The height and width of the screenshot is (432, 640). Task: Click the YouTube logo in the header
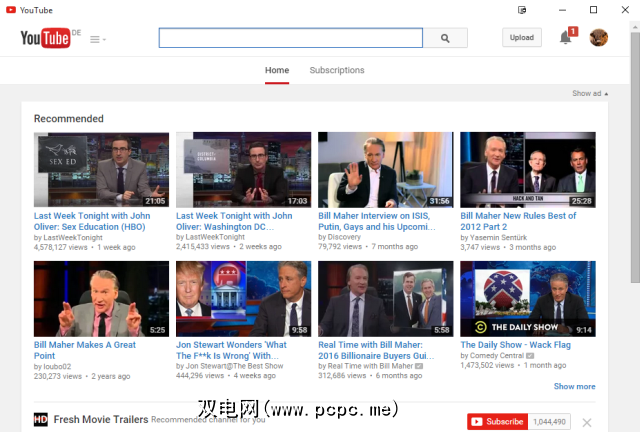tap(45, 38)
